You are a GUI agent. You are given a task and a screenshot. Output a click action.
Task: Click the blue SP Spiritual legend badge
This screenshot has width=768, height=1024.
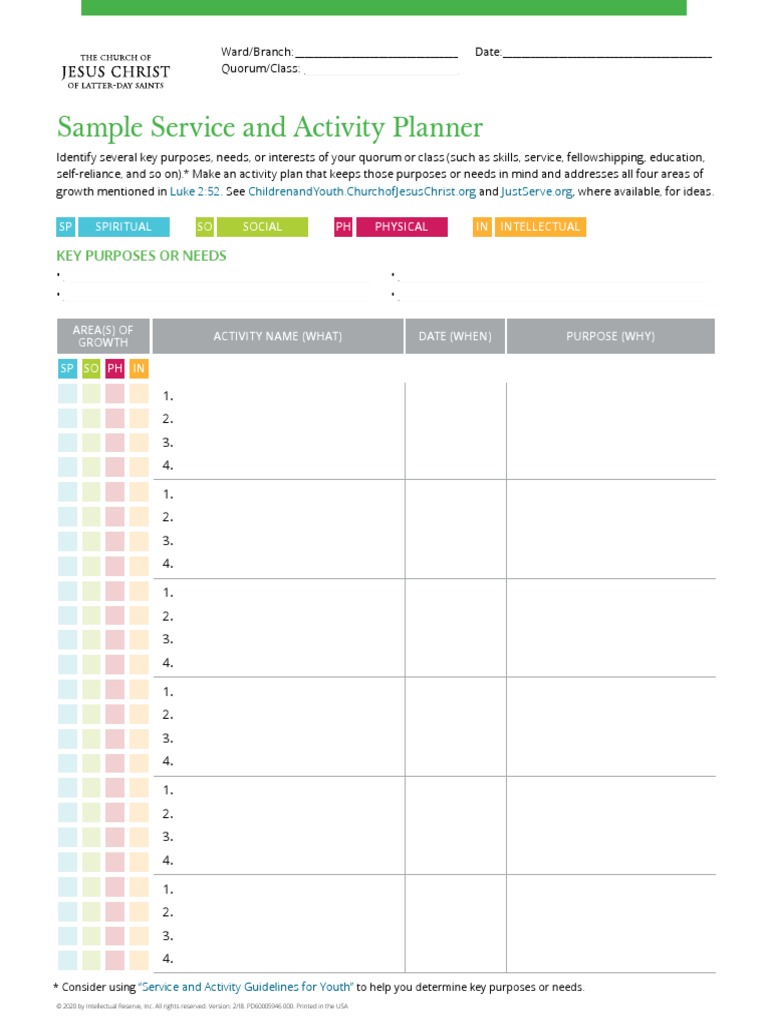click(x=112, y=227)
